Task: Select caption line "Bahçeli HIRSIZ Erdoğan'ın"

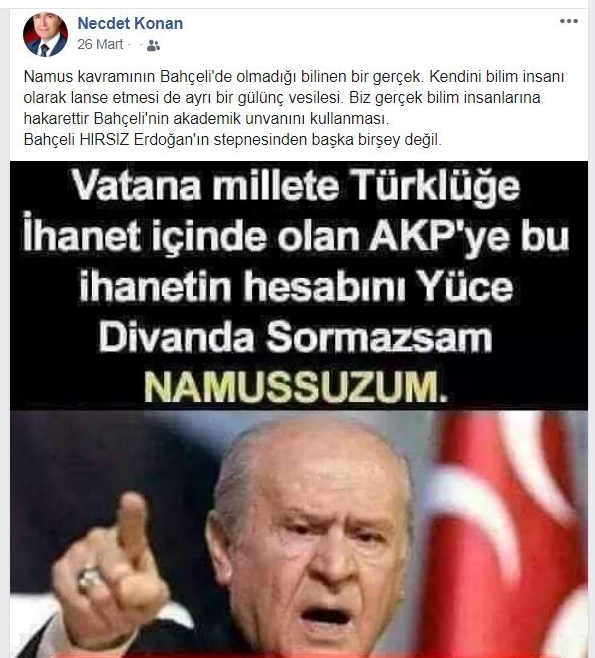Action: pos(233,140)
